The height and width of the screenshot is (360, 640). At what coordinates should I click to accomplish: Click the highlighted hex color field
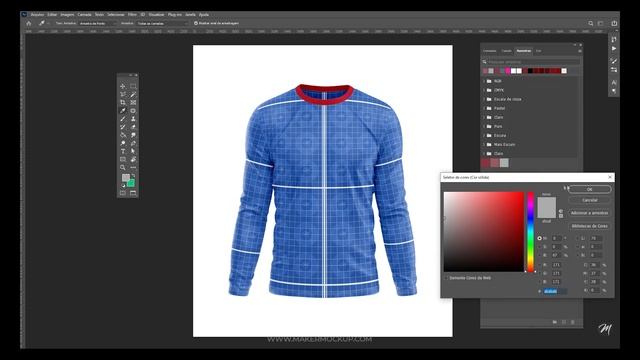[x=555, y=291]
